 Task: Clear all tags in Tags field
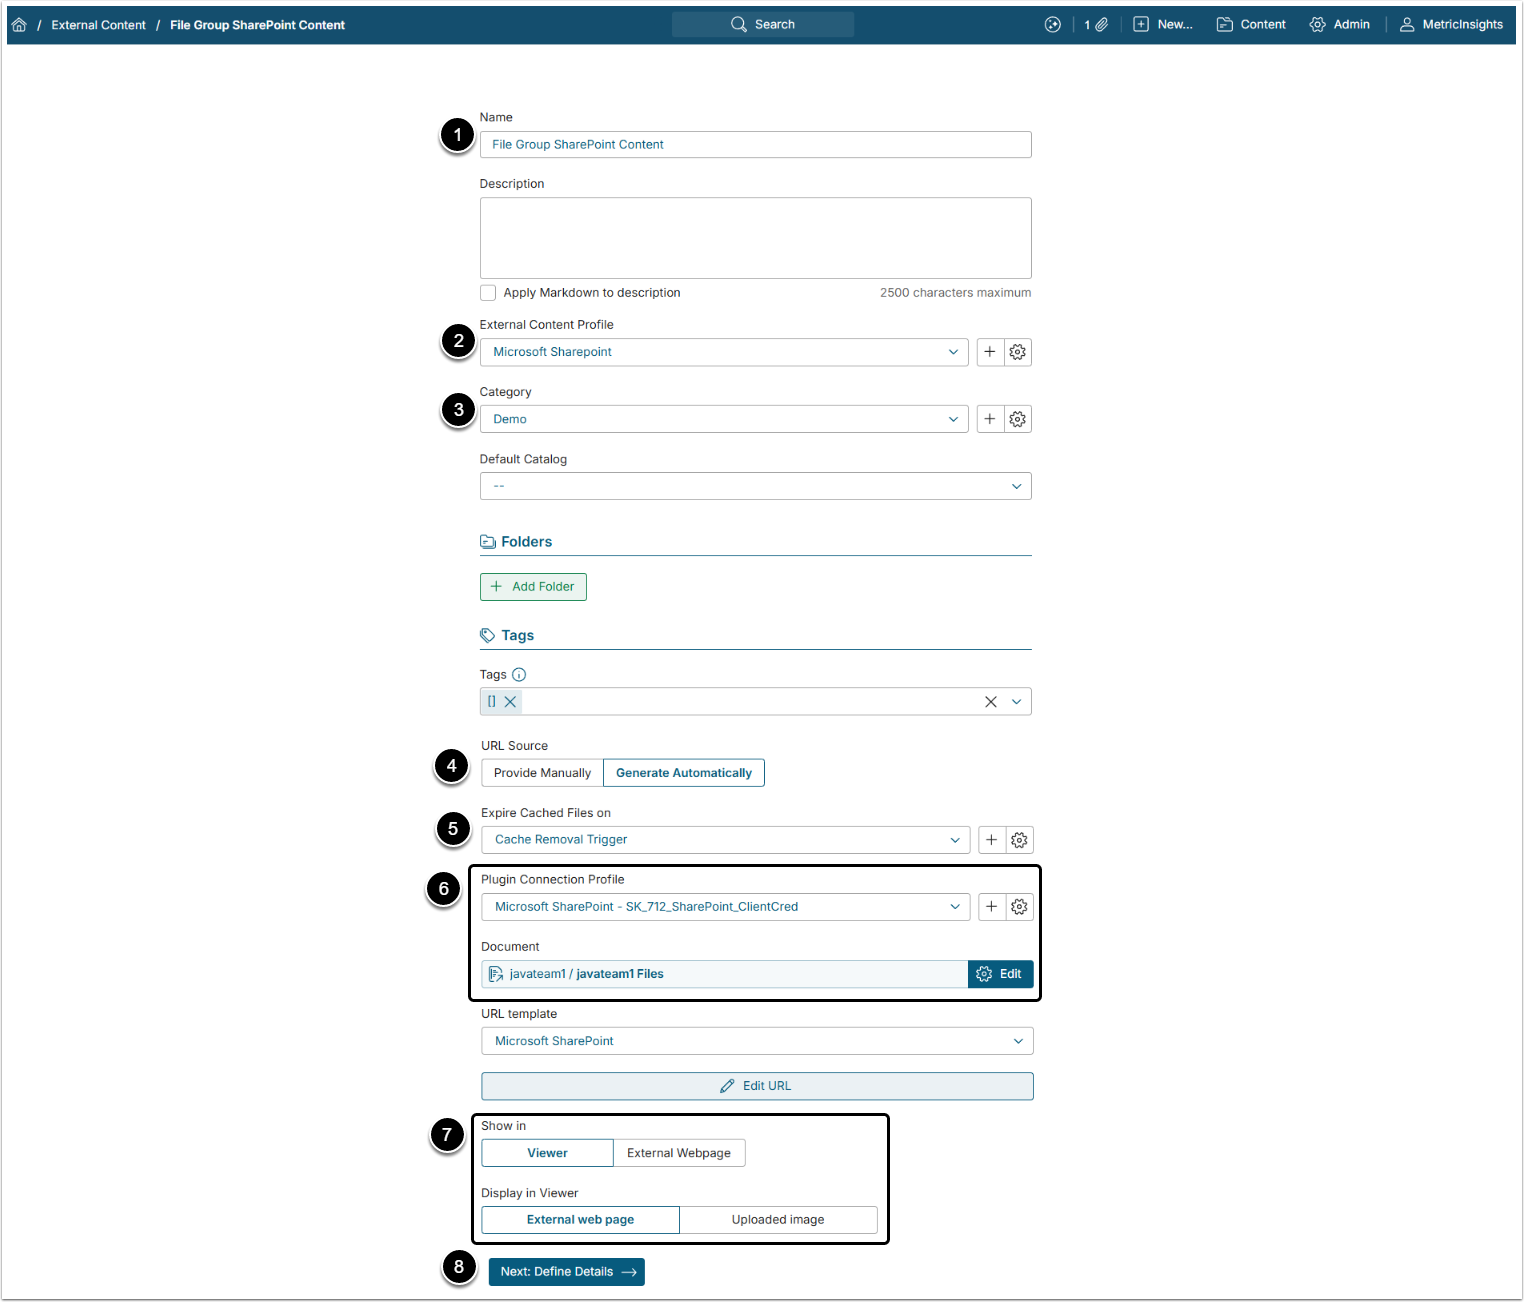[x=991, y=702]
